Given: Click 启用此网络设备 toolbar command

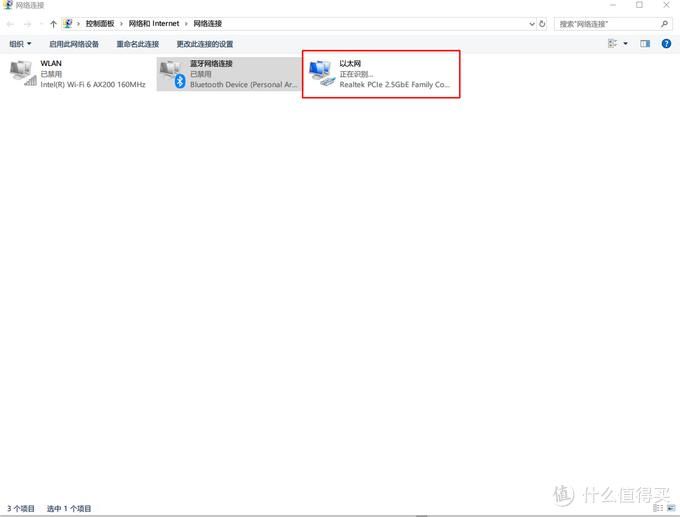Looking at the screenshot, I should [74, 44].
